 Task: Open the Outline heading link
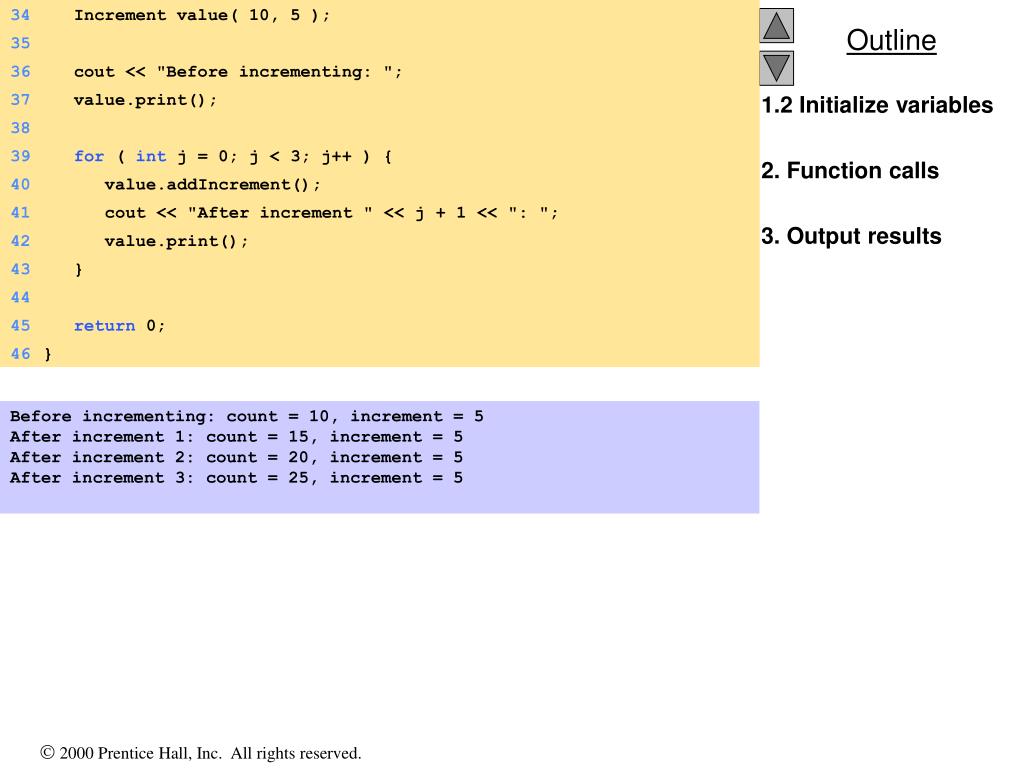click(891, 40)
